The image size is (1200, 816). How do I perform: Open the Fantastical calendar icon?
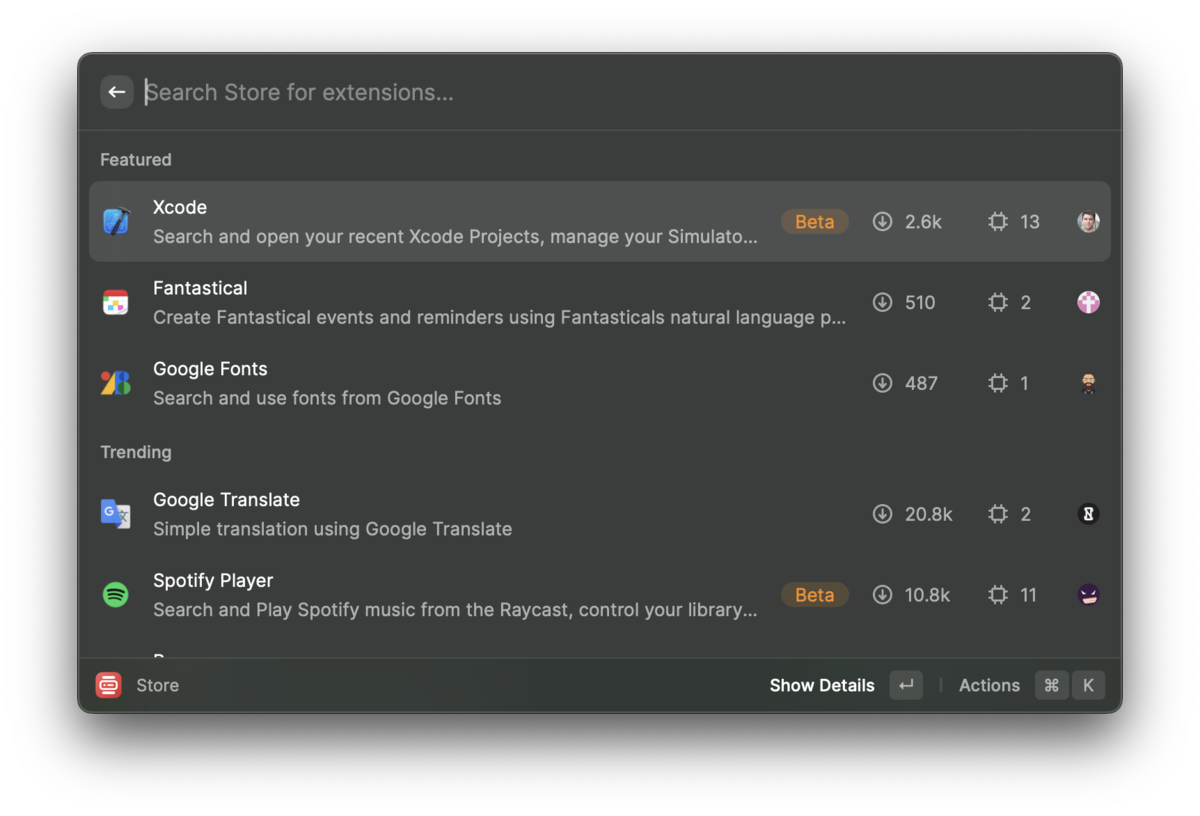tap(116, 302)
